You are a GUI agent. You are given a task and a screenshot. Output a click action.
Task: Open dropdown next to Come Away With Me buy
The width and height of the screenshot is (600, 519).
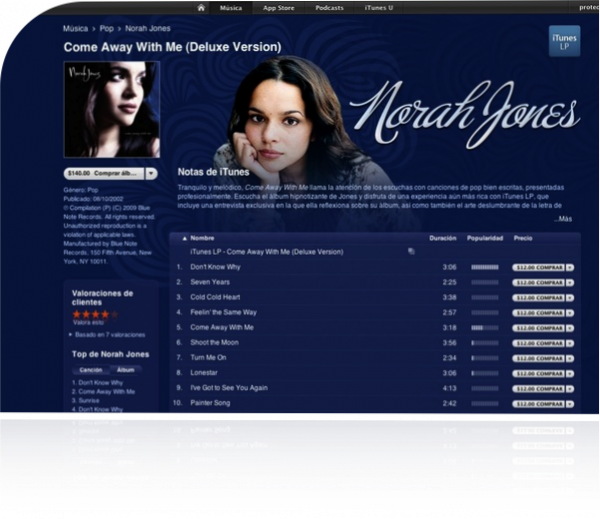[x=570, y=328]
